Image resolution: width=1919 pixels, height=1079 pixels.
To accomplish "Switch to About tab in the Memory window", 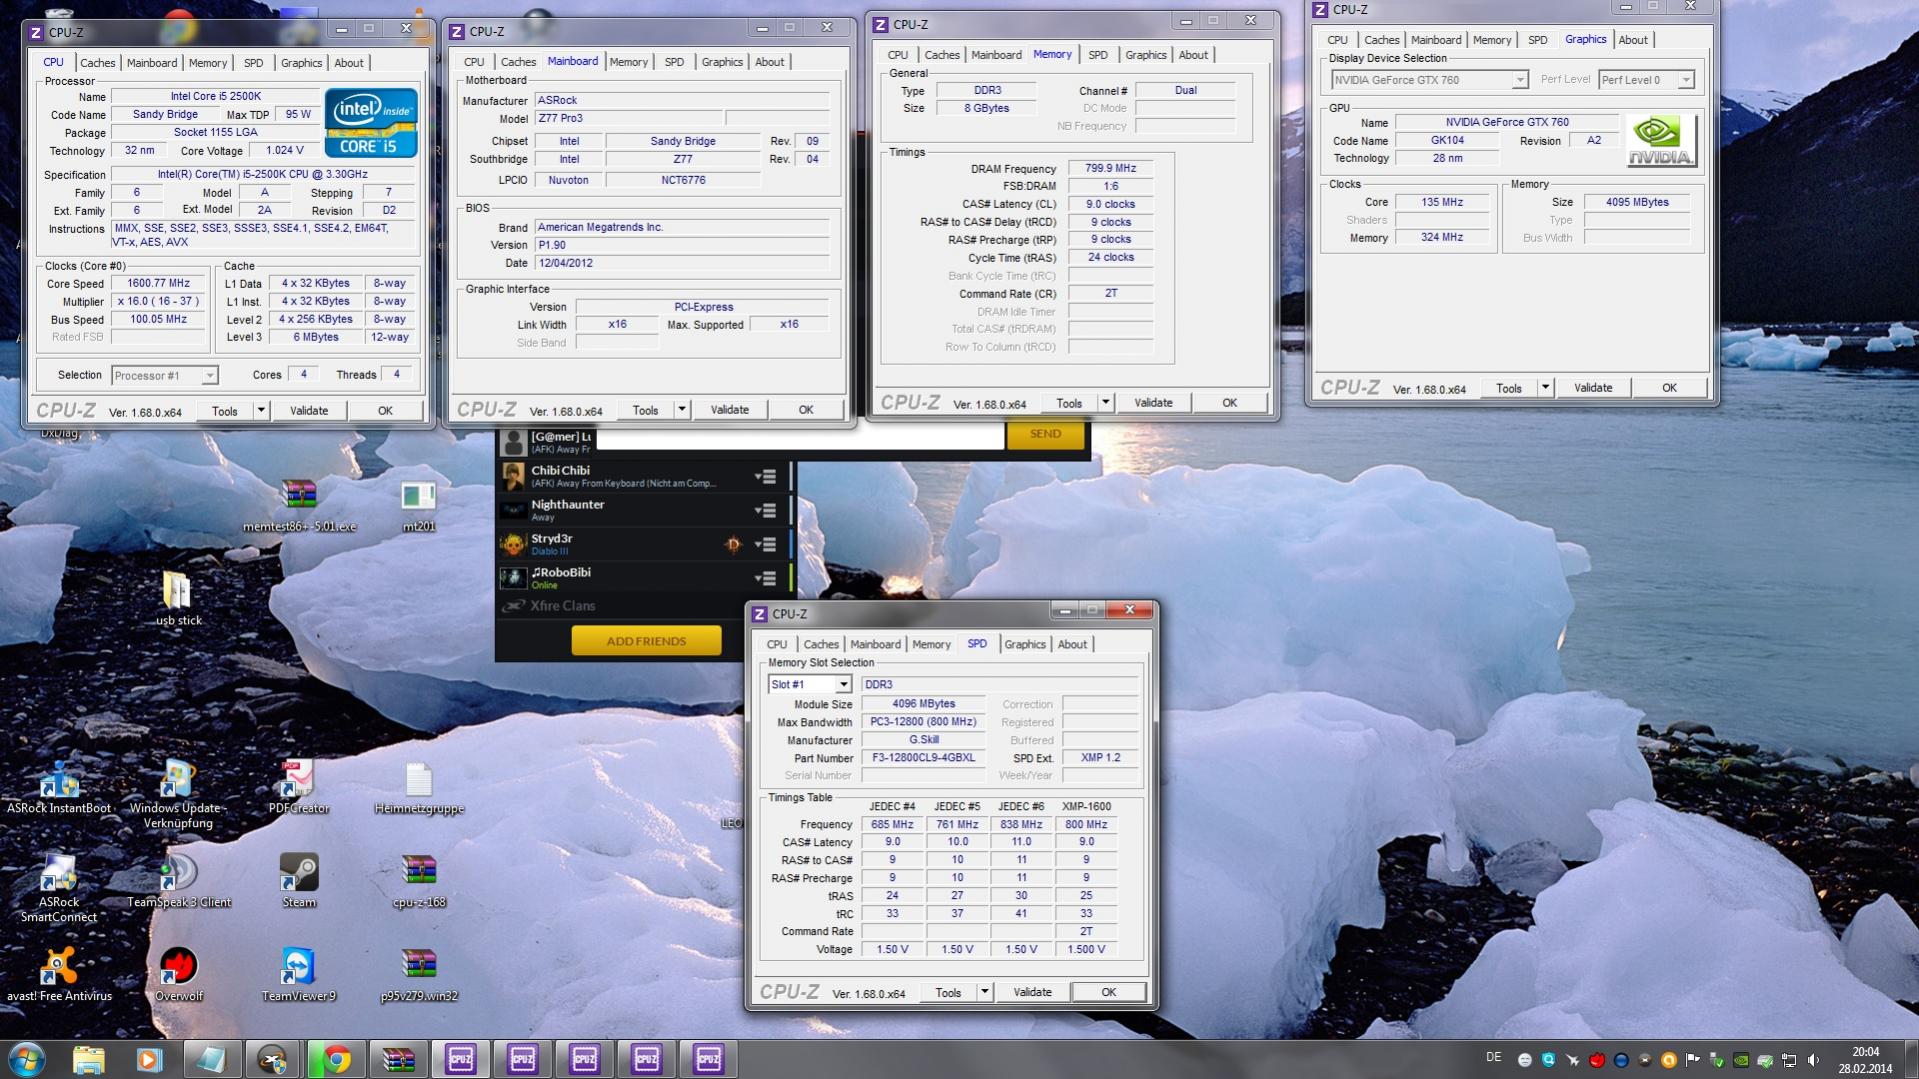I will 1193,55.
